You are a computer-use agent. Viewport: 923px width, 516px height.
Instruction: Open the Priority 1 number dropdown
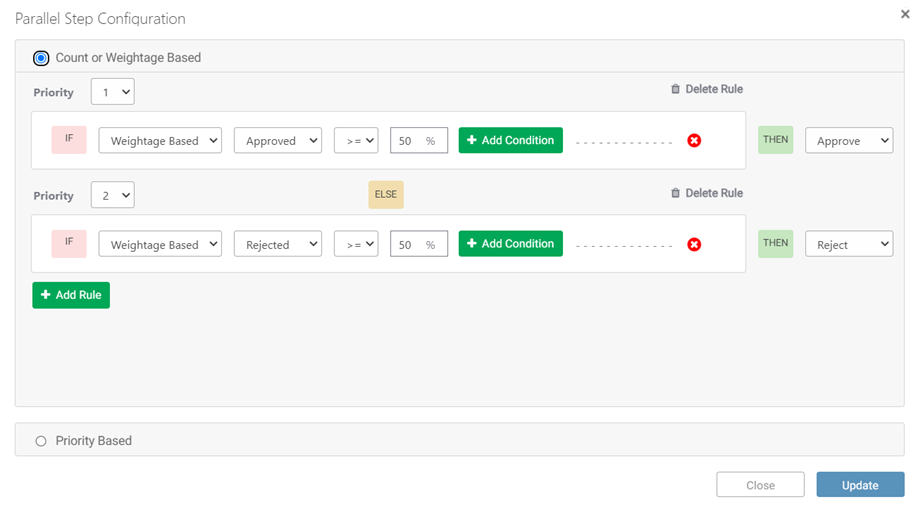click(x=112, y=92)
